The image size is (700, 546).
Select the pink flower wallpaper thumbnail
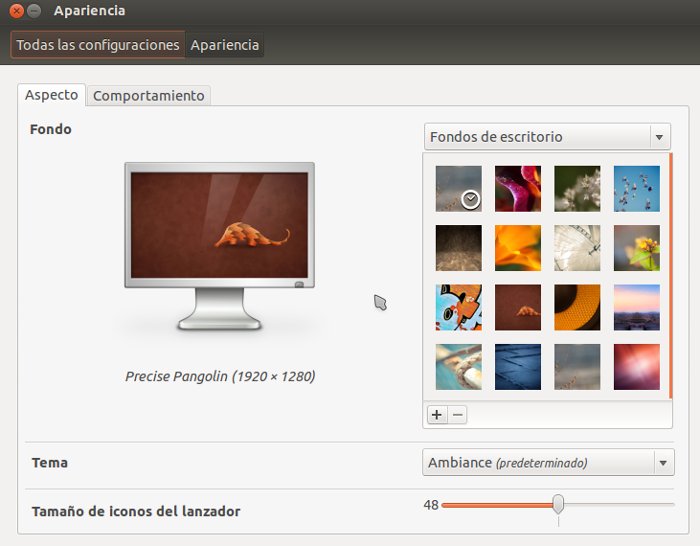point(518,189)
